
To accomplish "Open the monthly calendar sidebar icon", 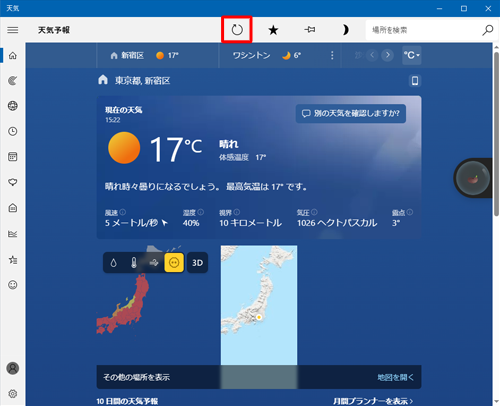I will click(x=13, y=157).
